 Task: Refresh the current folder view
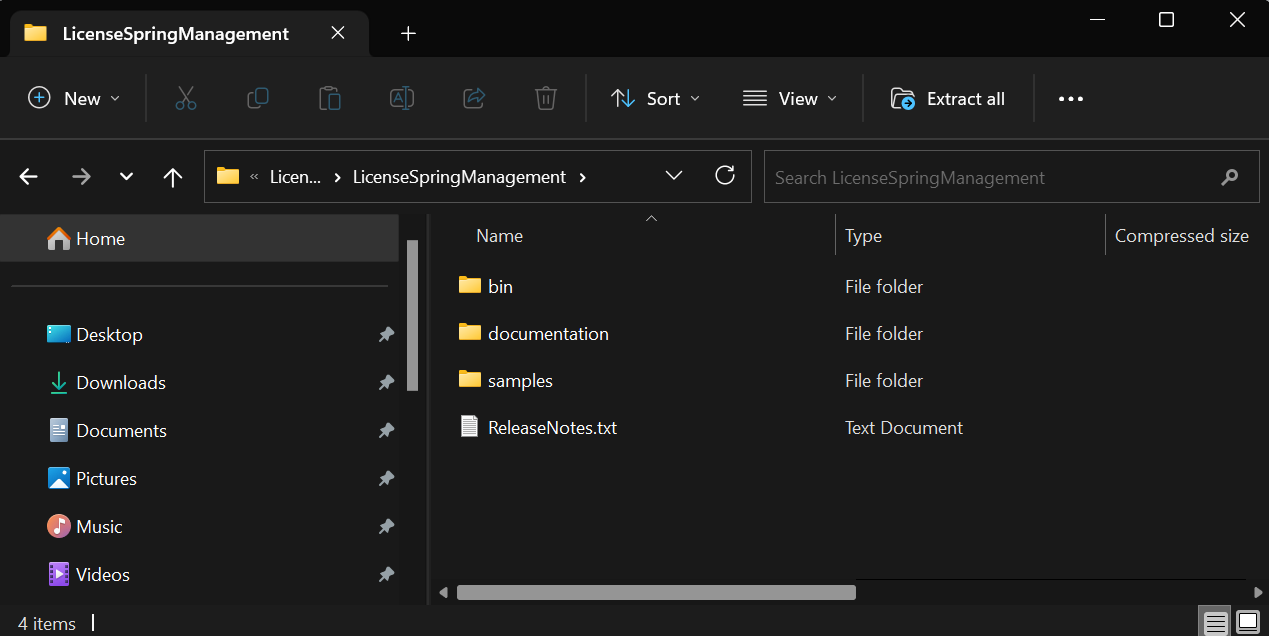(725, 176)
